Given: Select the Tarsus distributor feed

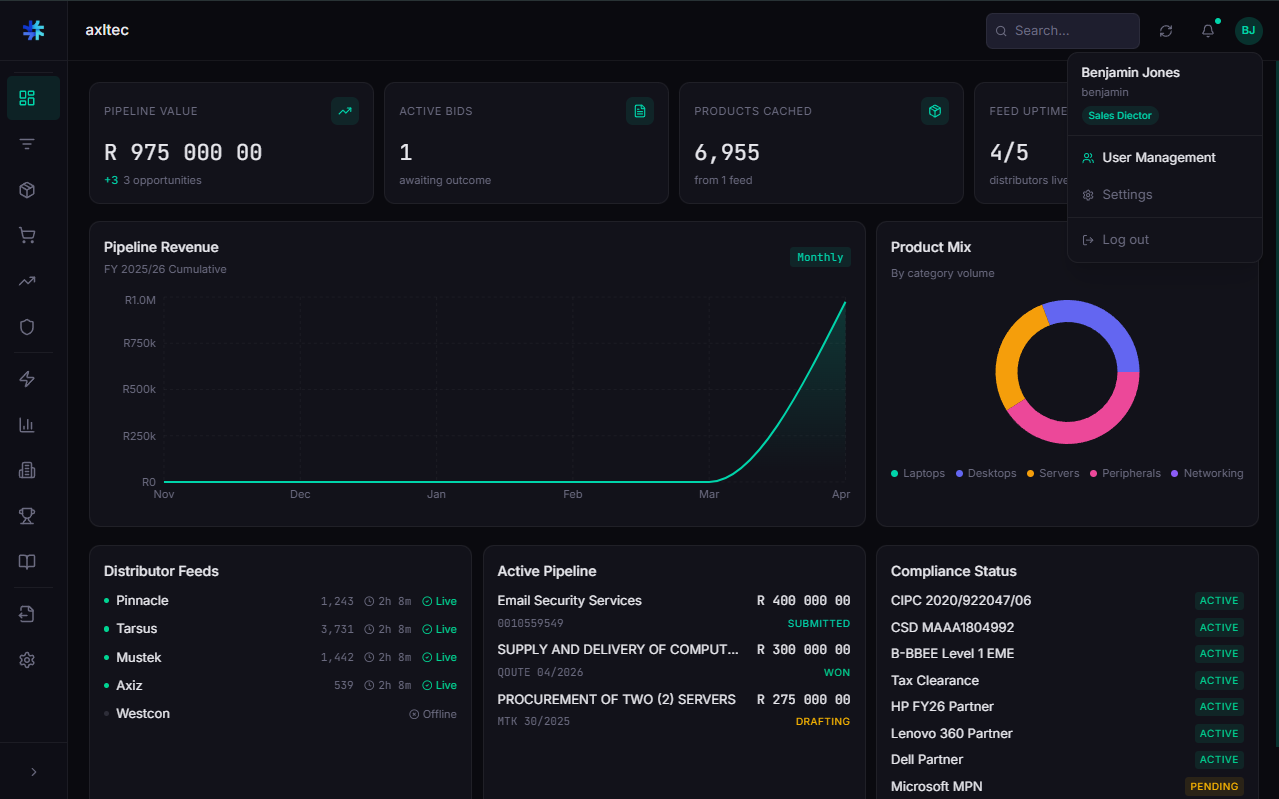Looking at the screenshot, I should (x=280, y=629).
